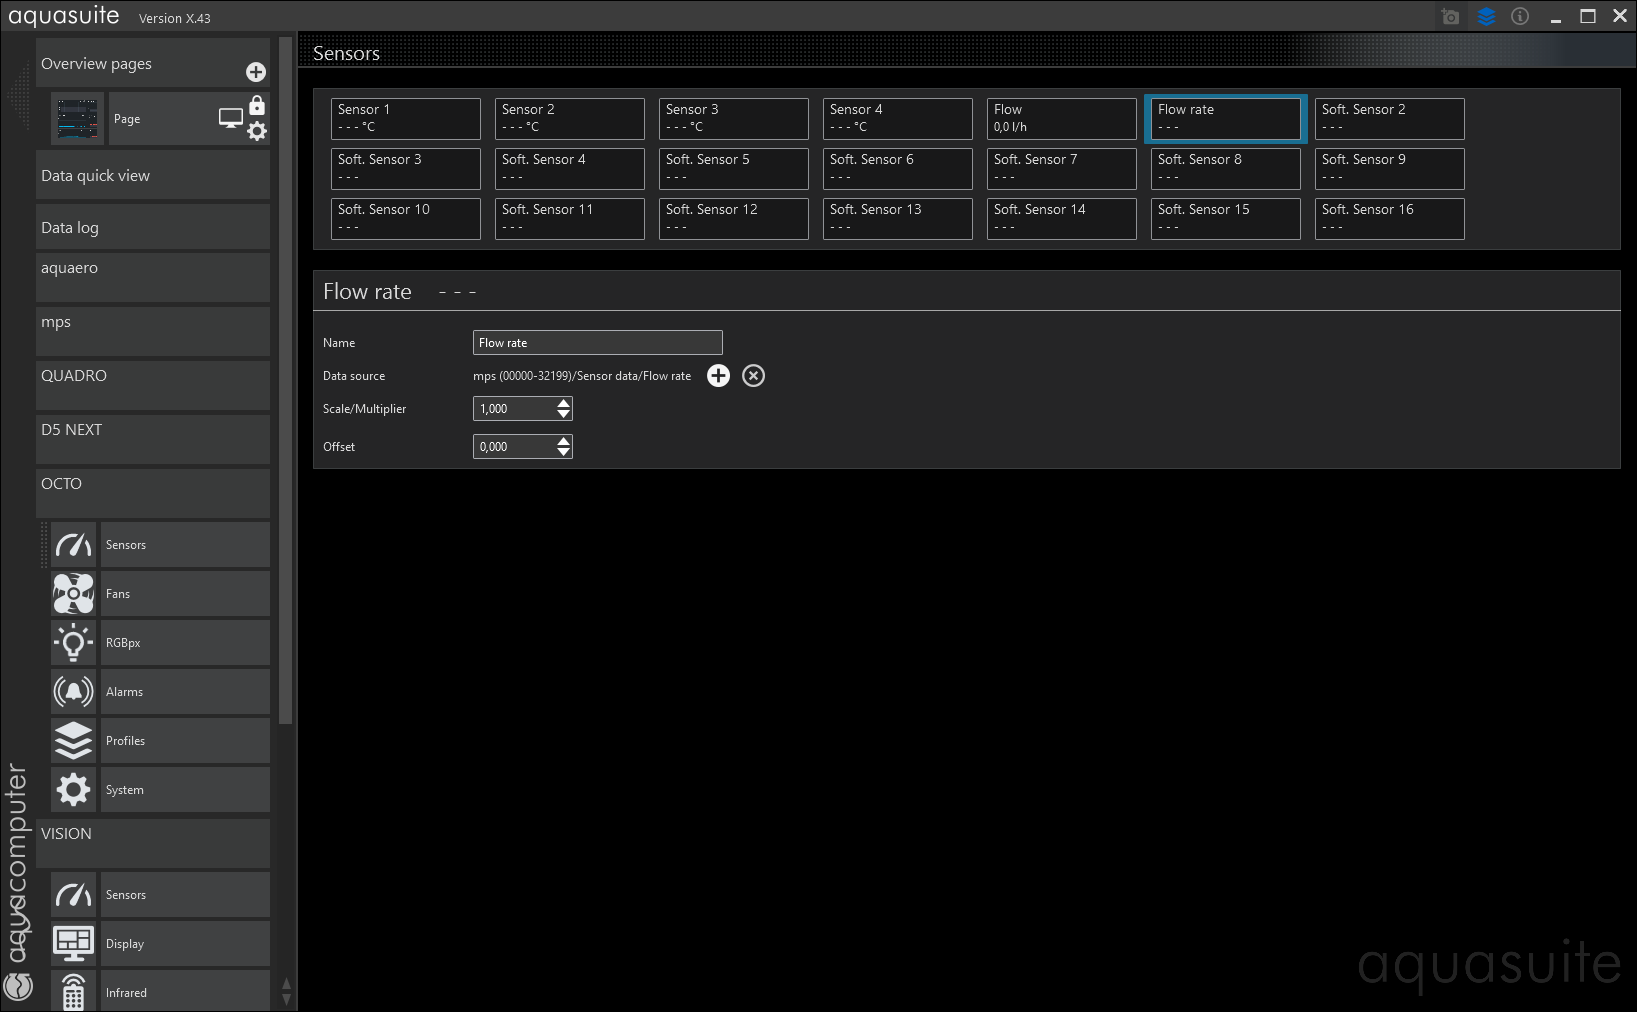The width and height of the screenshot is (1637, 1012).
Task: Expand the D5 NEXT device section
Action: pos(152,439)
